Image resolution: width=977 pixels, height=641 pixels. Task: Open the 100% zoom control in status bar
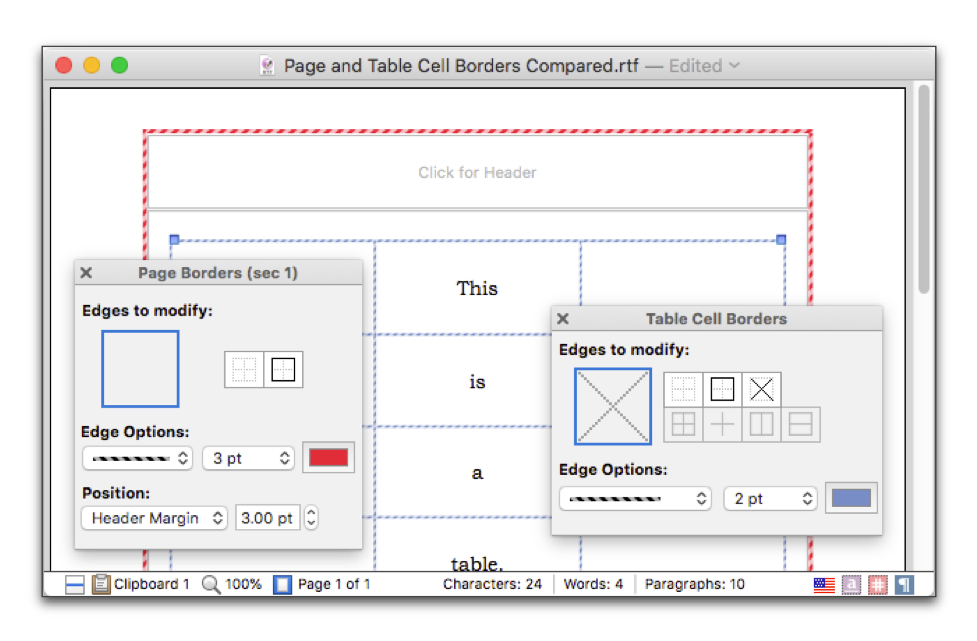[x=233, y=585]
